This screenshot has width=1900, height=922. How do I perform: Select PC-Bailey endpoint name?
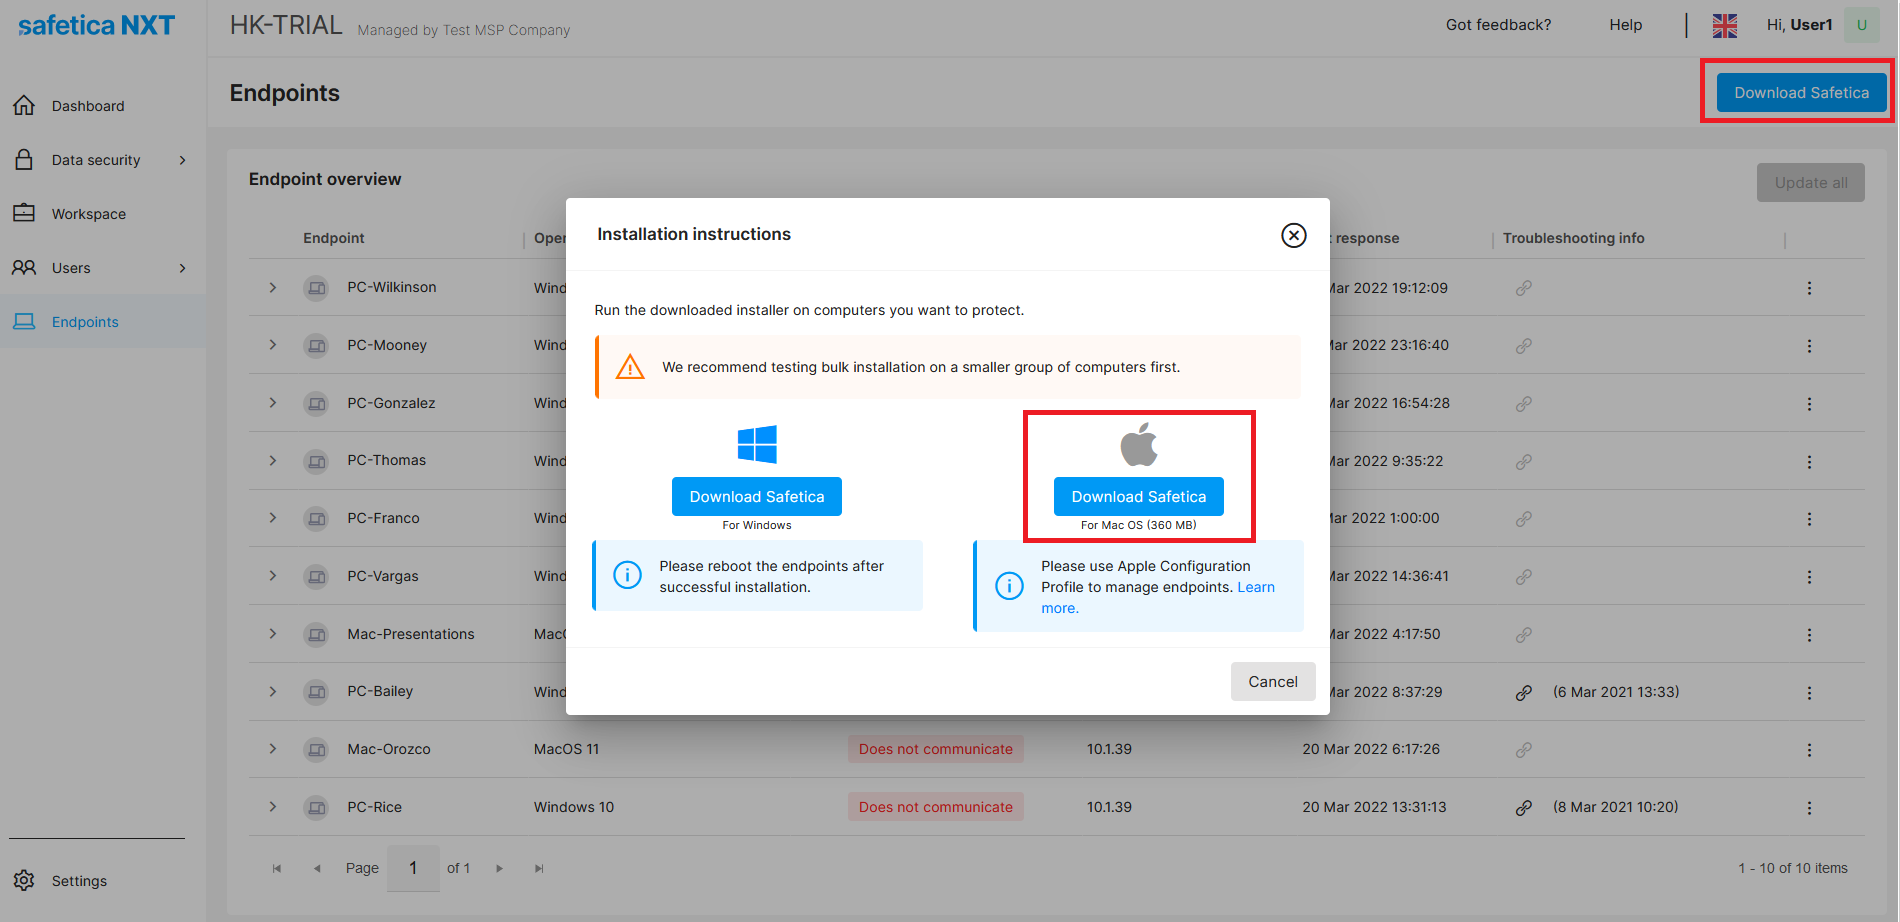coord(380,691)
